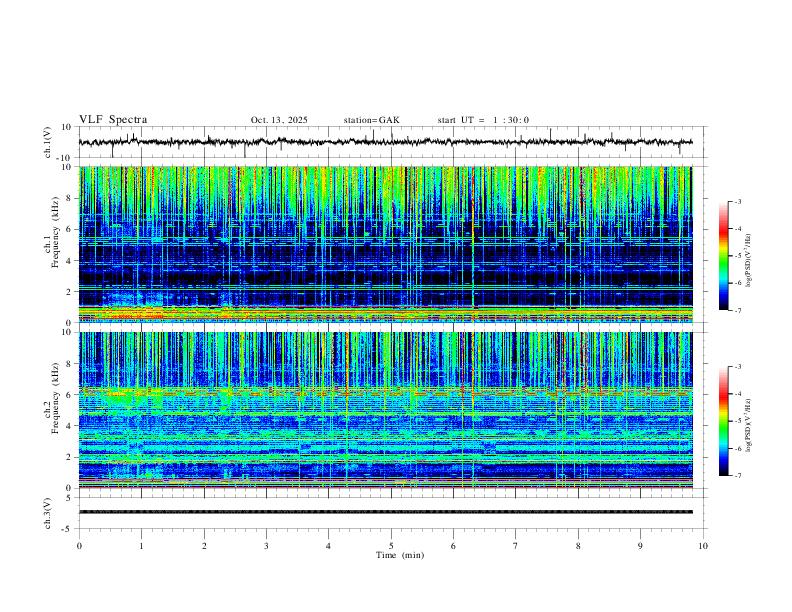Viewport: 792px width, 612px height.
Task: Click the "-5" tick on ch.1 colorbar
Action: click(x=738, y=256)
